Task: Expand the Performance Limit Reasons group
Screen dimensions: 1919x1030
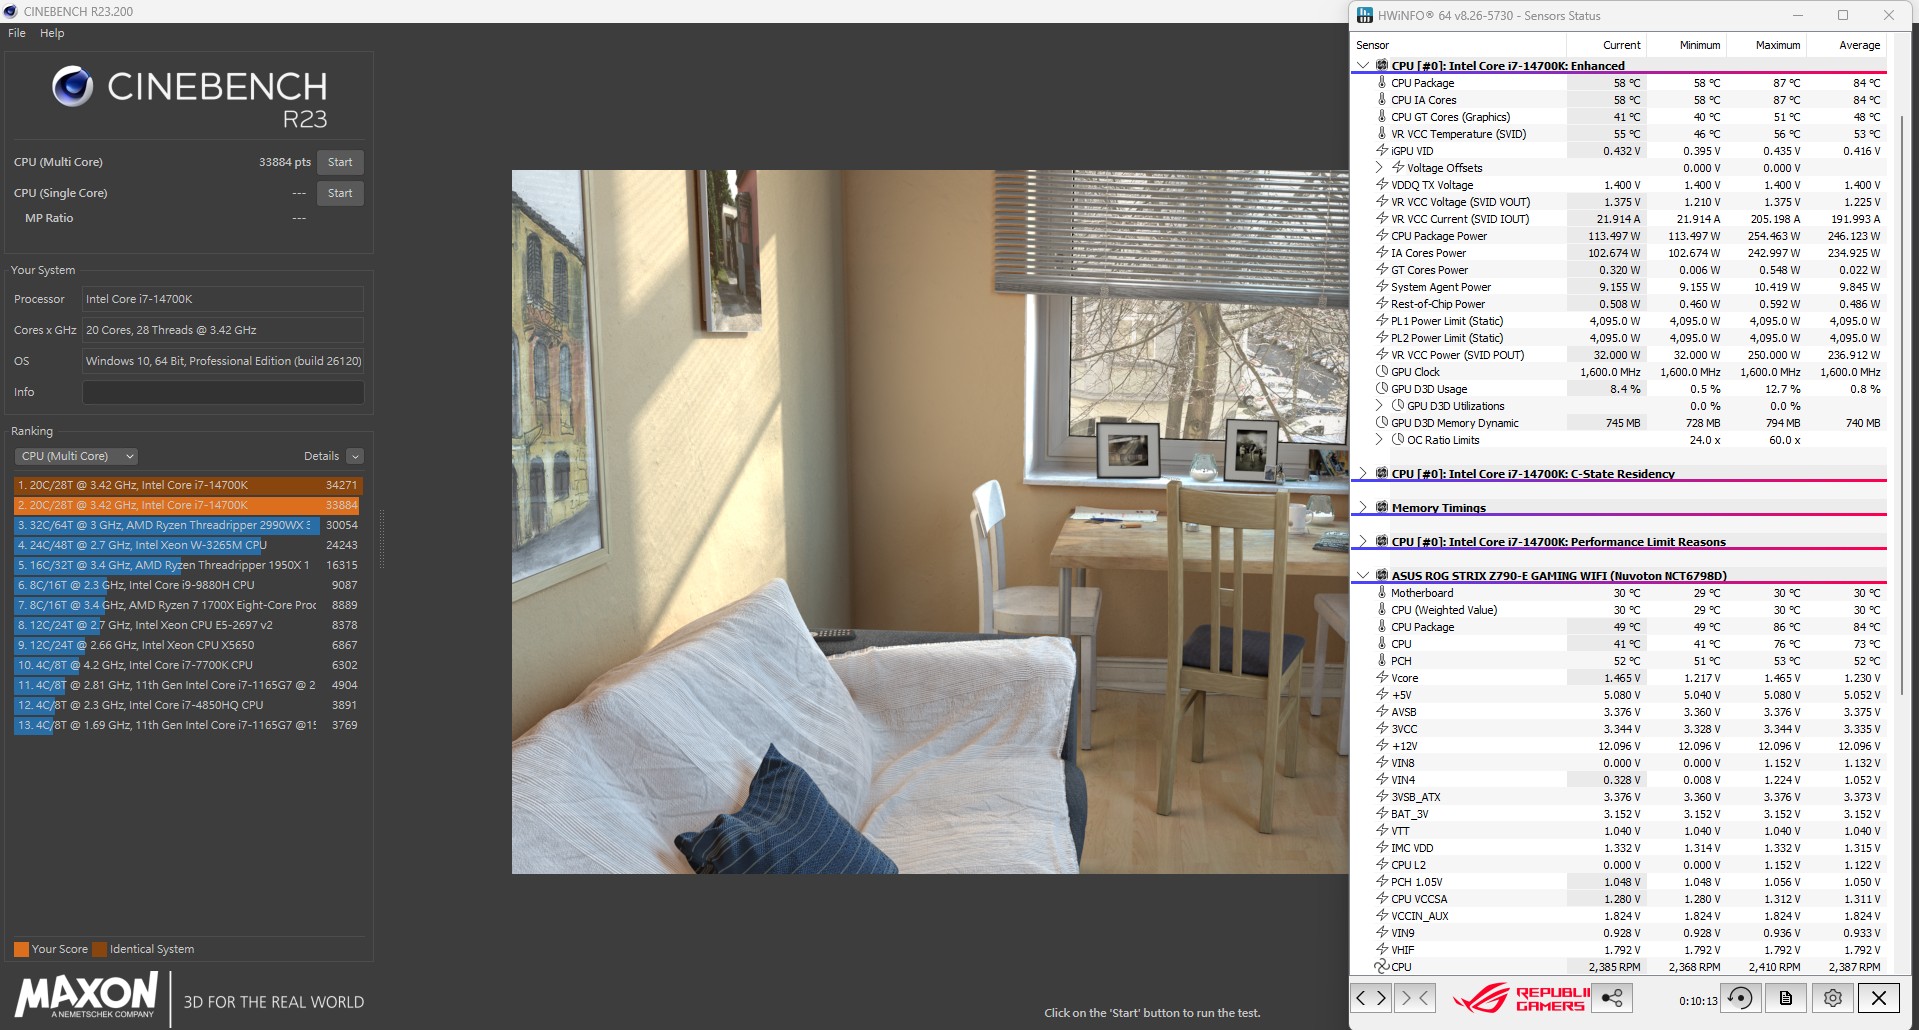Action: (1362, 542)
